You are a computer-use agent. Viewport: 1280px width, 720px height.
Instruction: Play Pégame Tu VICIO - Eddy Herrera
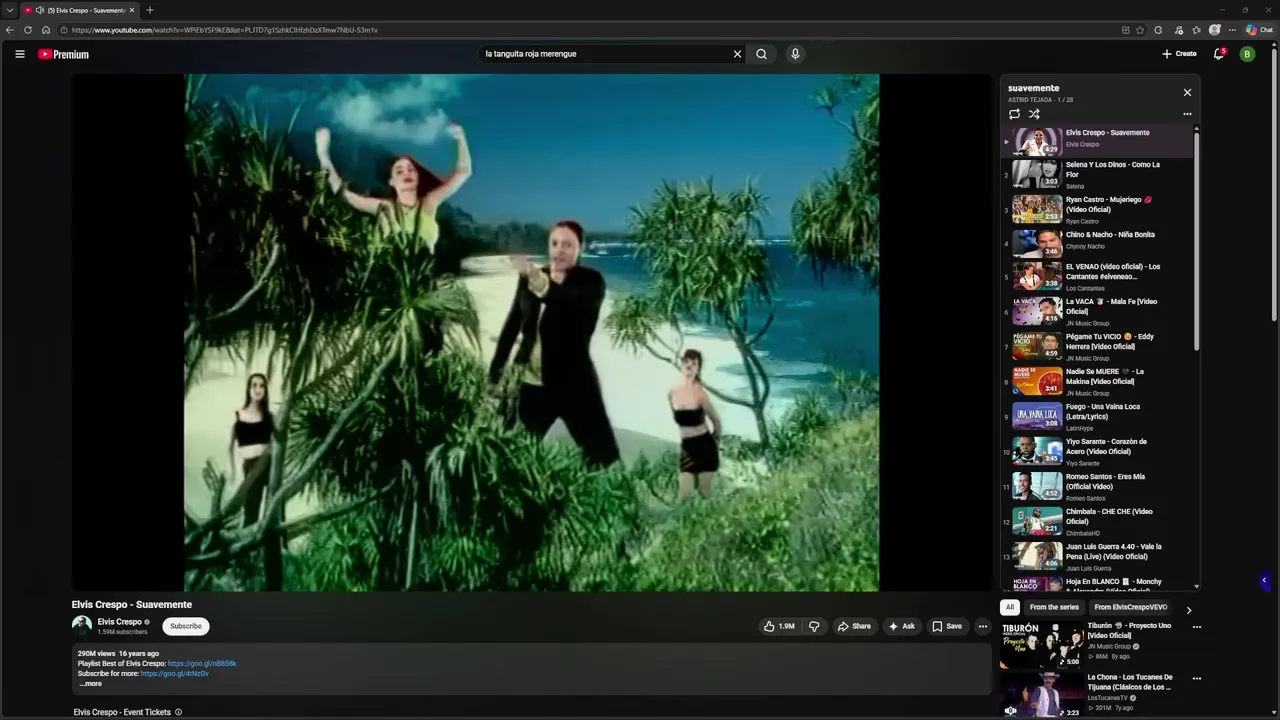(1097, 347)
